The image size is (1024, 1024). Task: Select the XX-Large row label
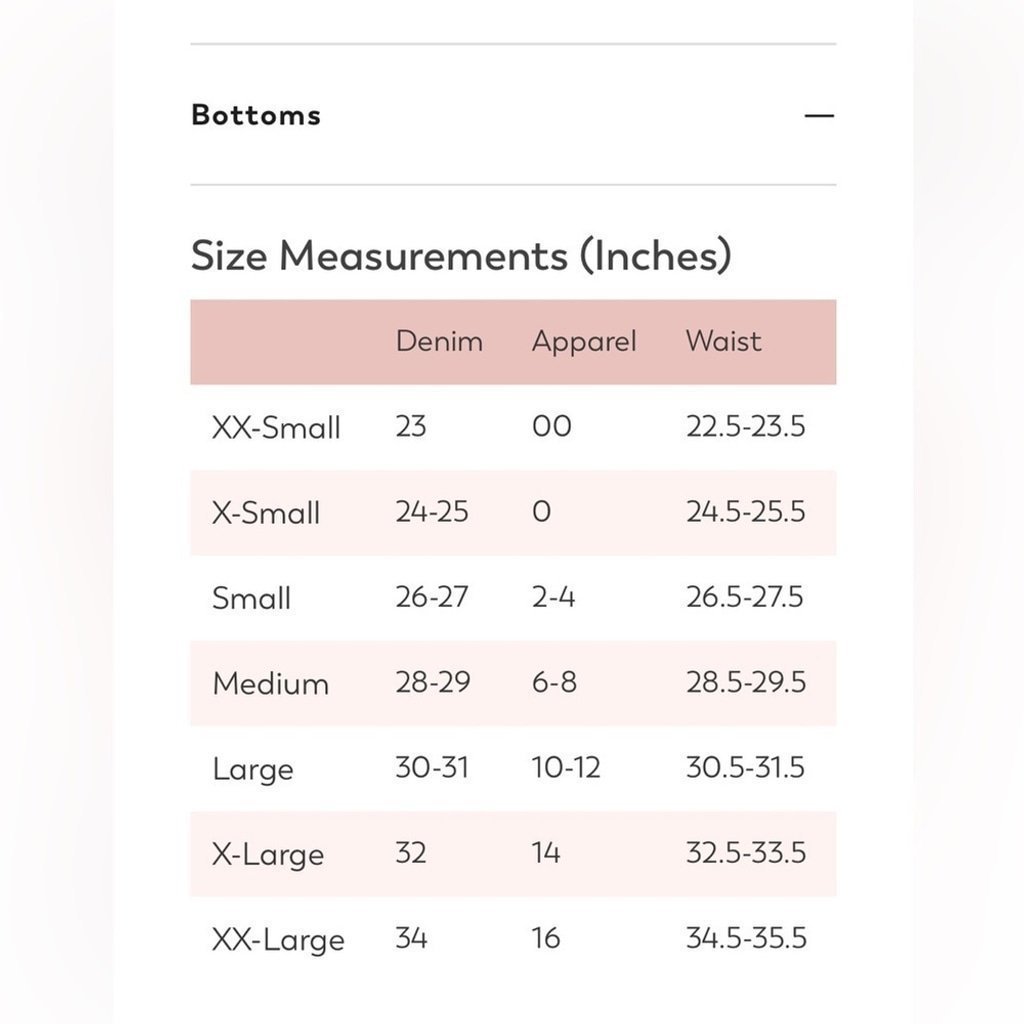278,940
